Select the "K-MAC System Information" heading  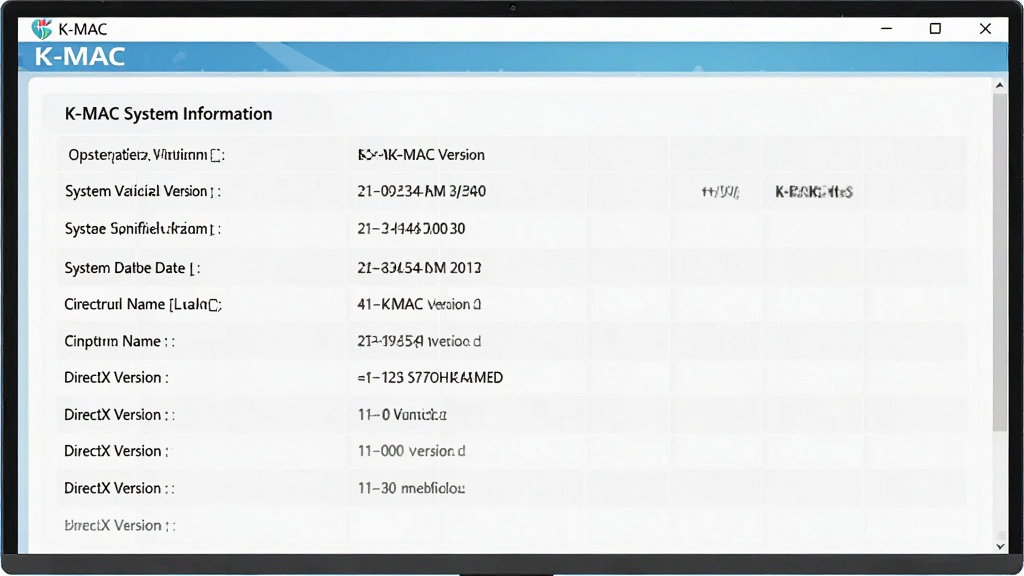(168, 114)
